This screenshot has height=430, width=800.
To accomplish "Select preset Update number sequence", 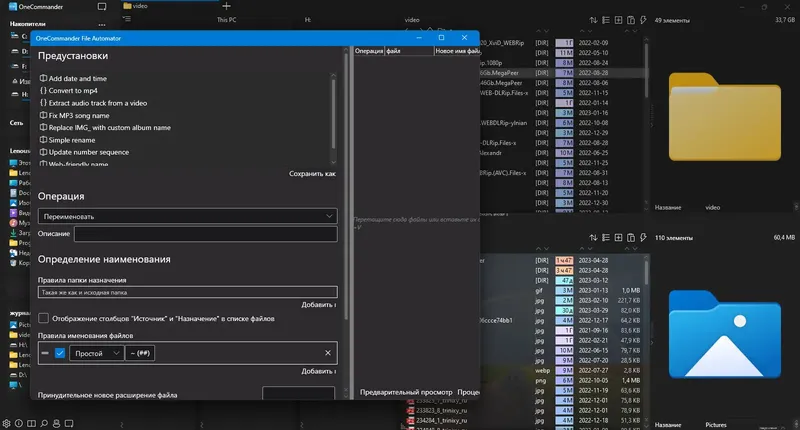I will click(x=84, y=152).
